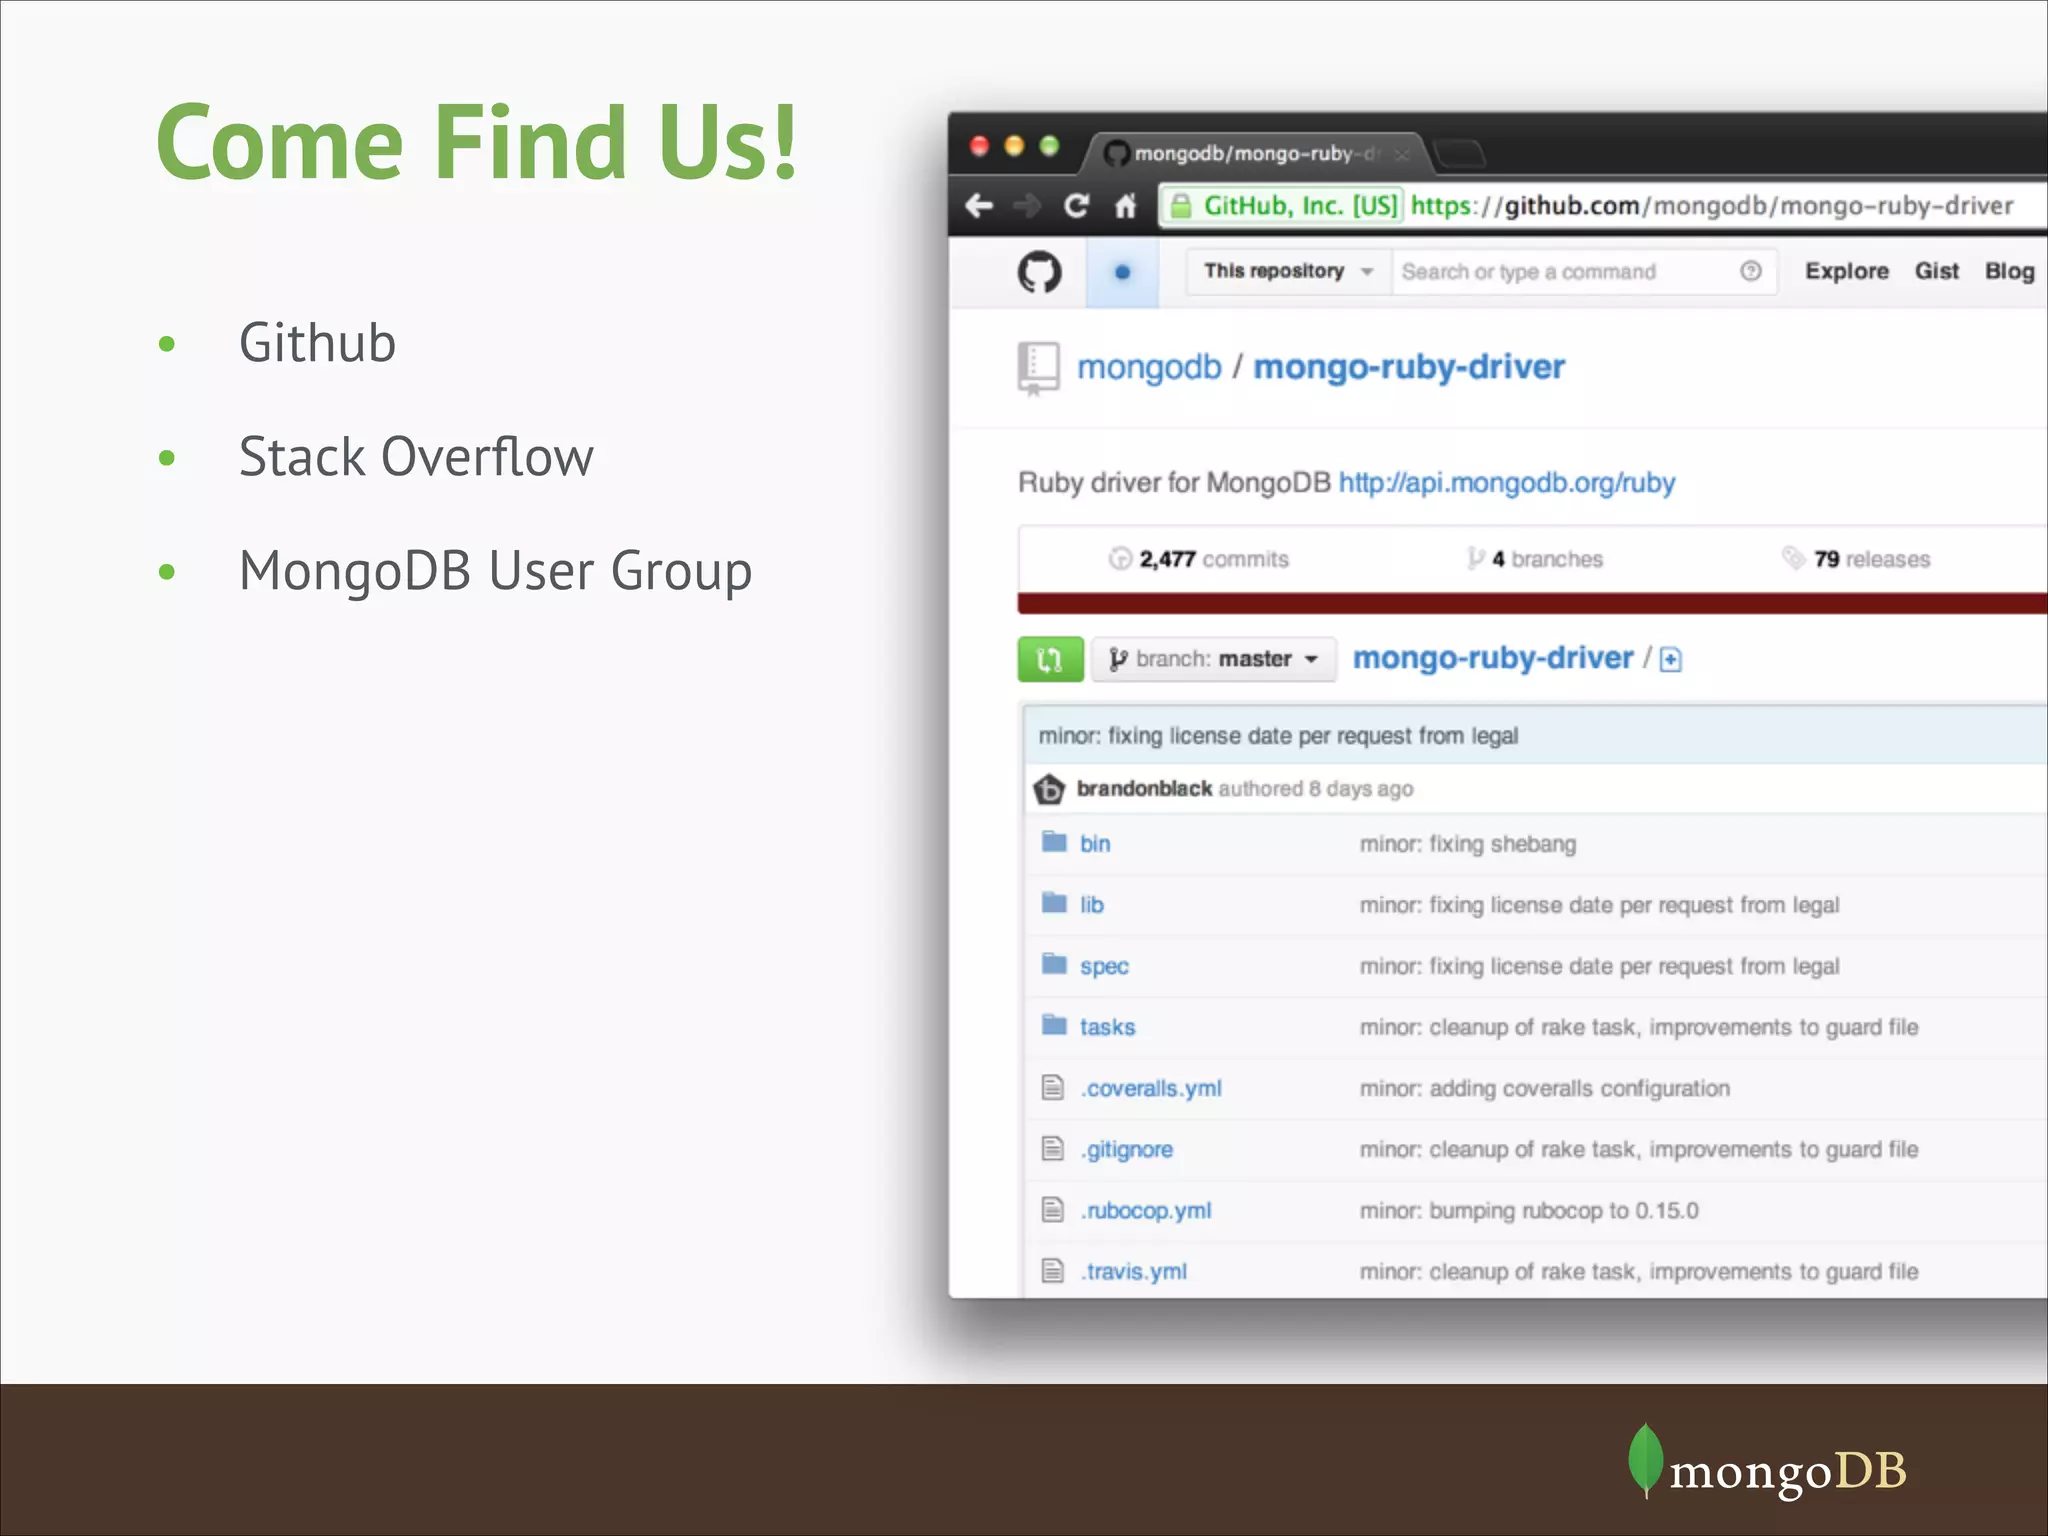
Task: Click the releases tag icon
Action: click(x=1793, y=558)
